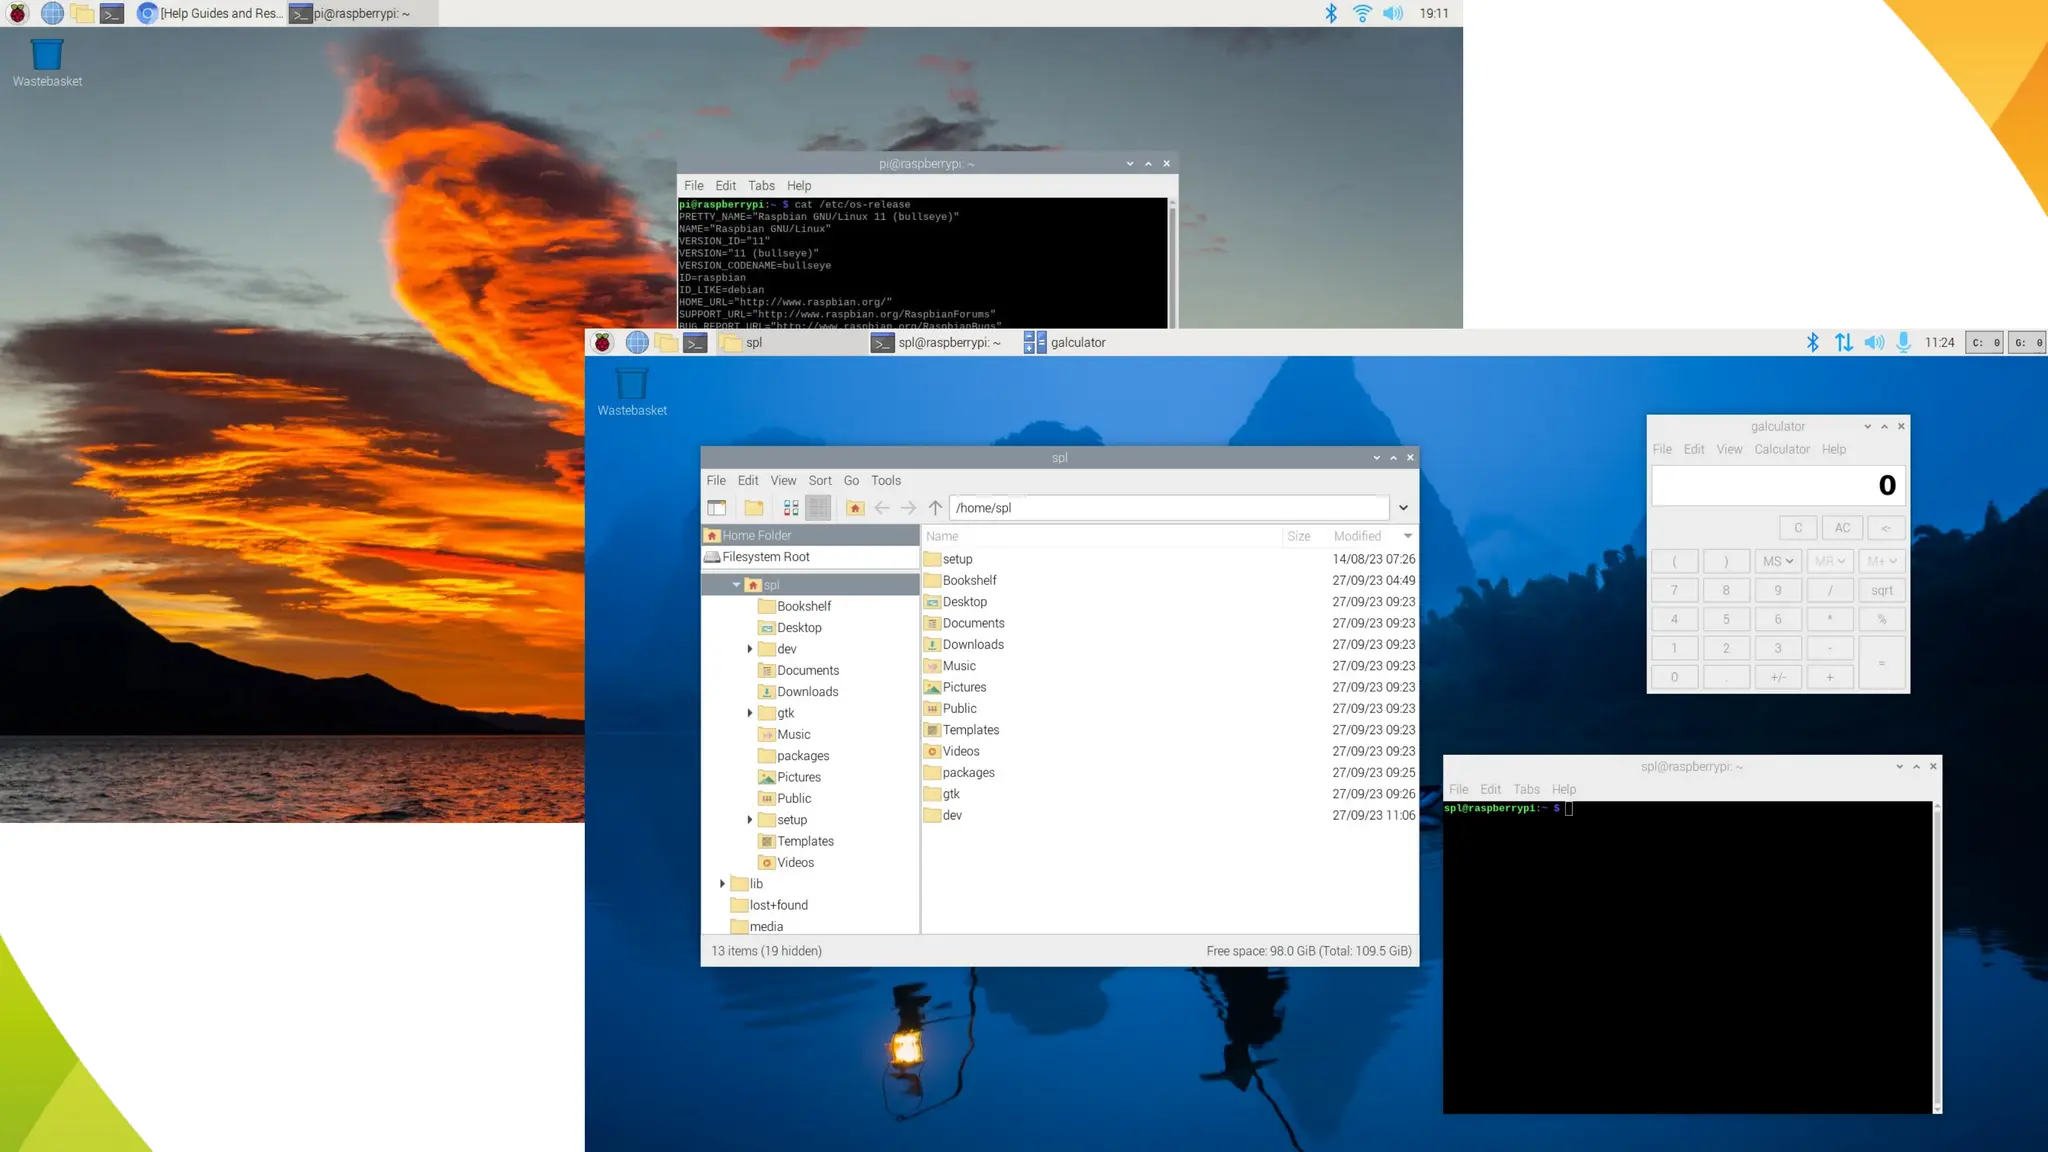Screen dimensions: 2048x1152
Task: Switch to spl@raspberrypi taskbar entry
Action: tap(938, 342)
